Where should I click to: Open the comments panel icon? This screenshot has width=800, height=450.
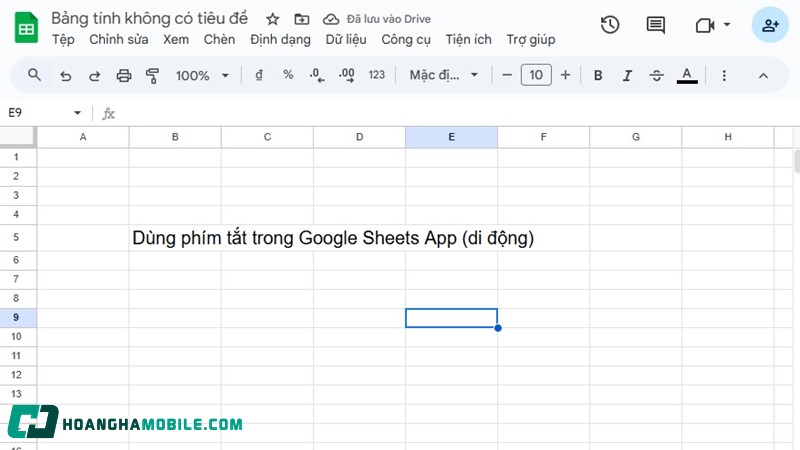[x=655, y=25]
